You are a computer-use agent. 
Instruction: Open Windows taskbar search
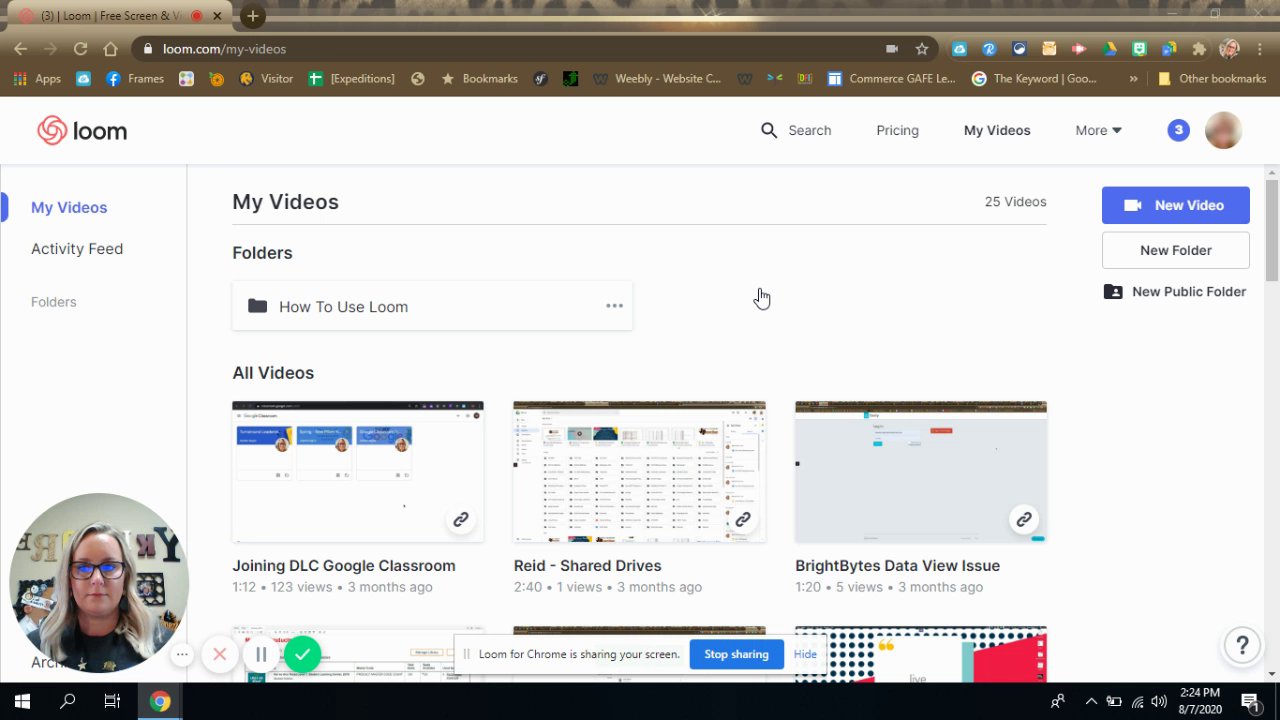tap(67, 701)
